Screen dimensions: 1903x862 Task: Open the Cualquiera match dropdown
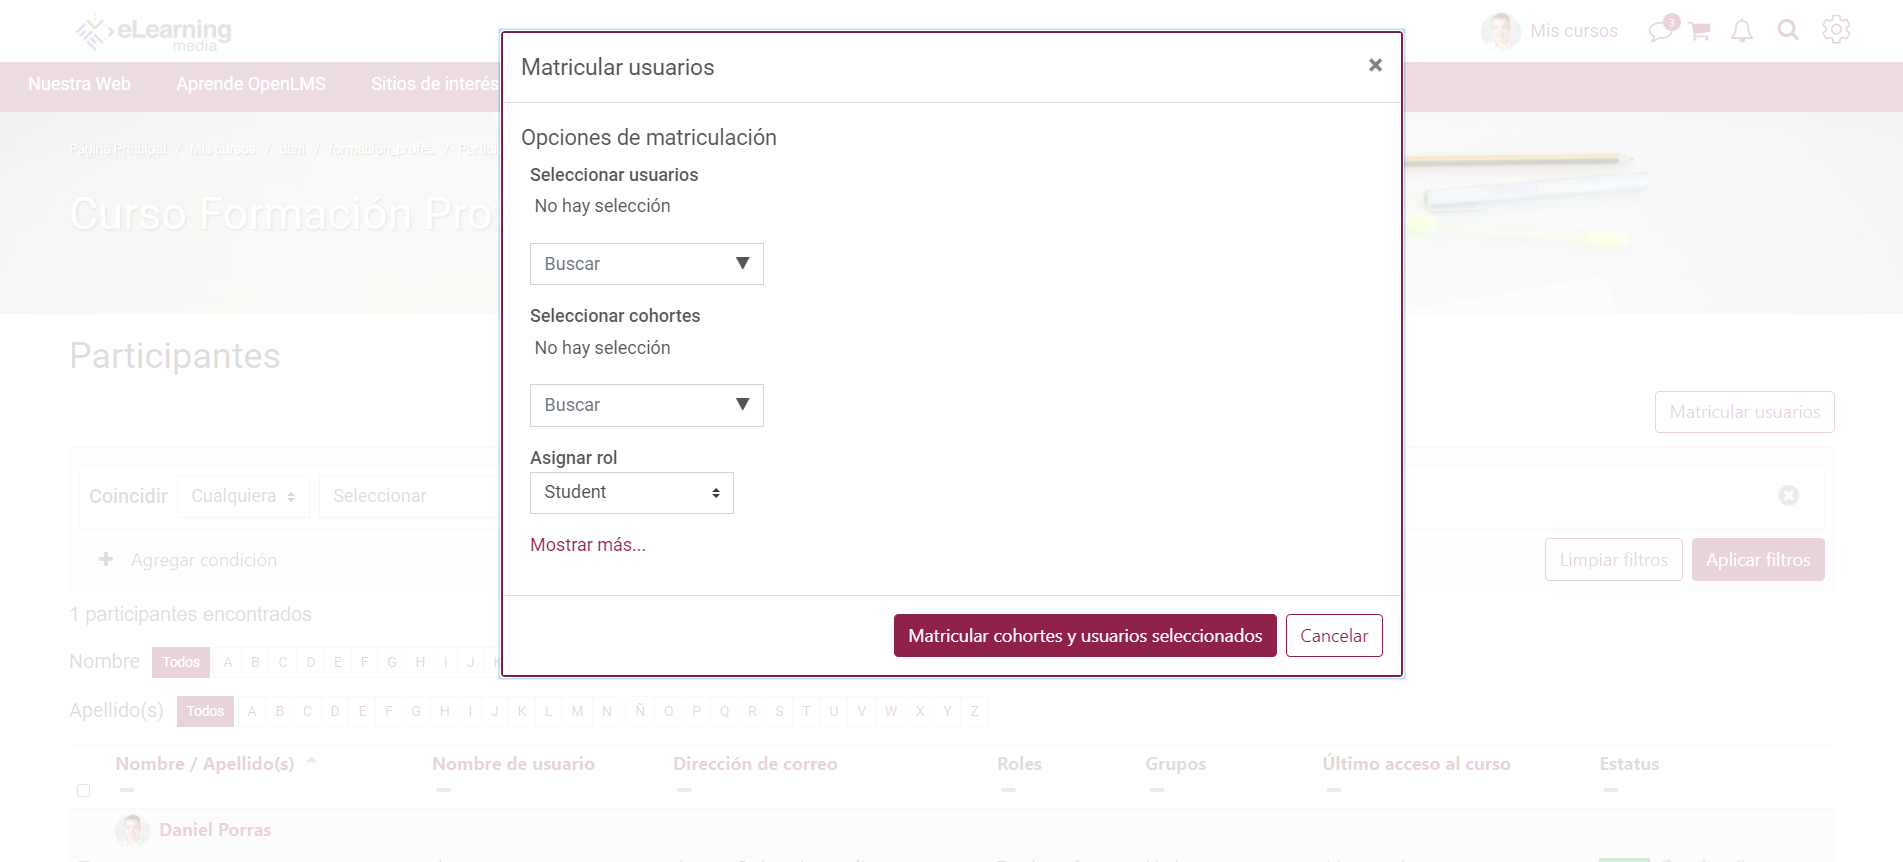[243, 497]
